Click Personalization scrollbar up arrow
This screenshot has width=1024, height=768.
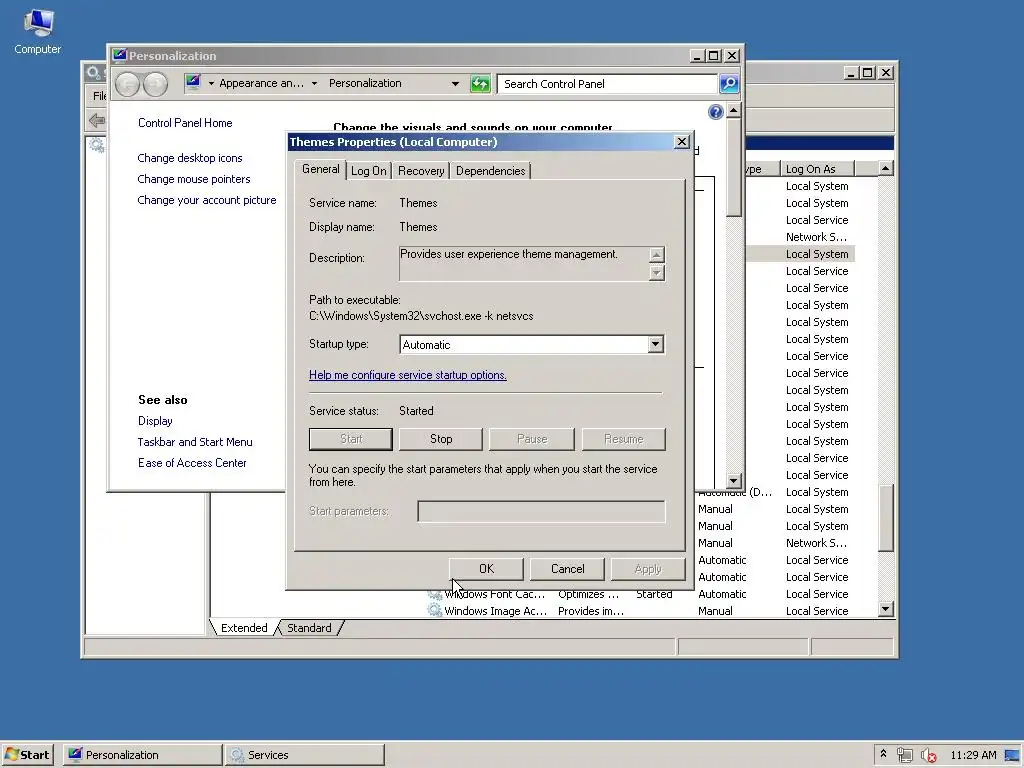[734, 110]
